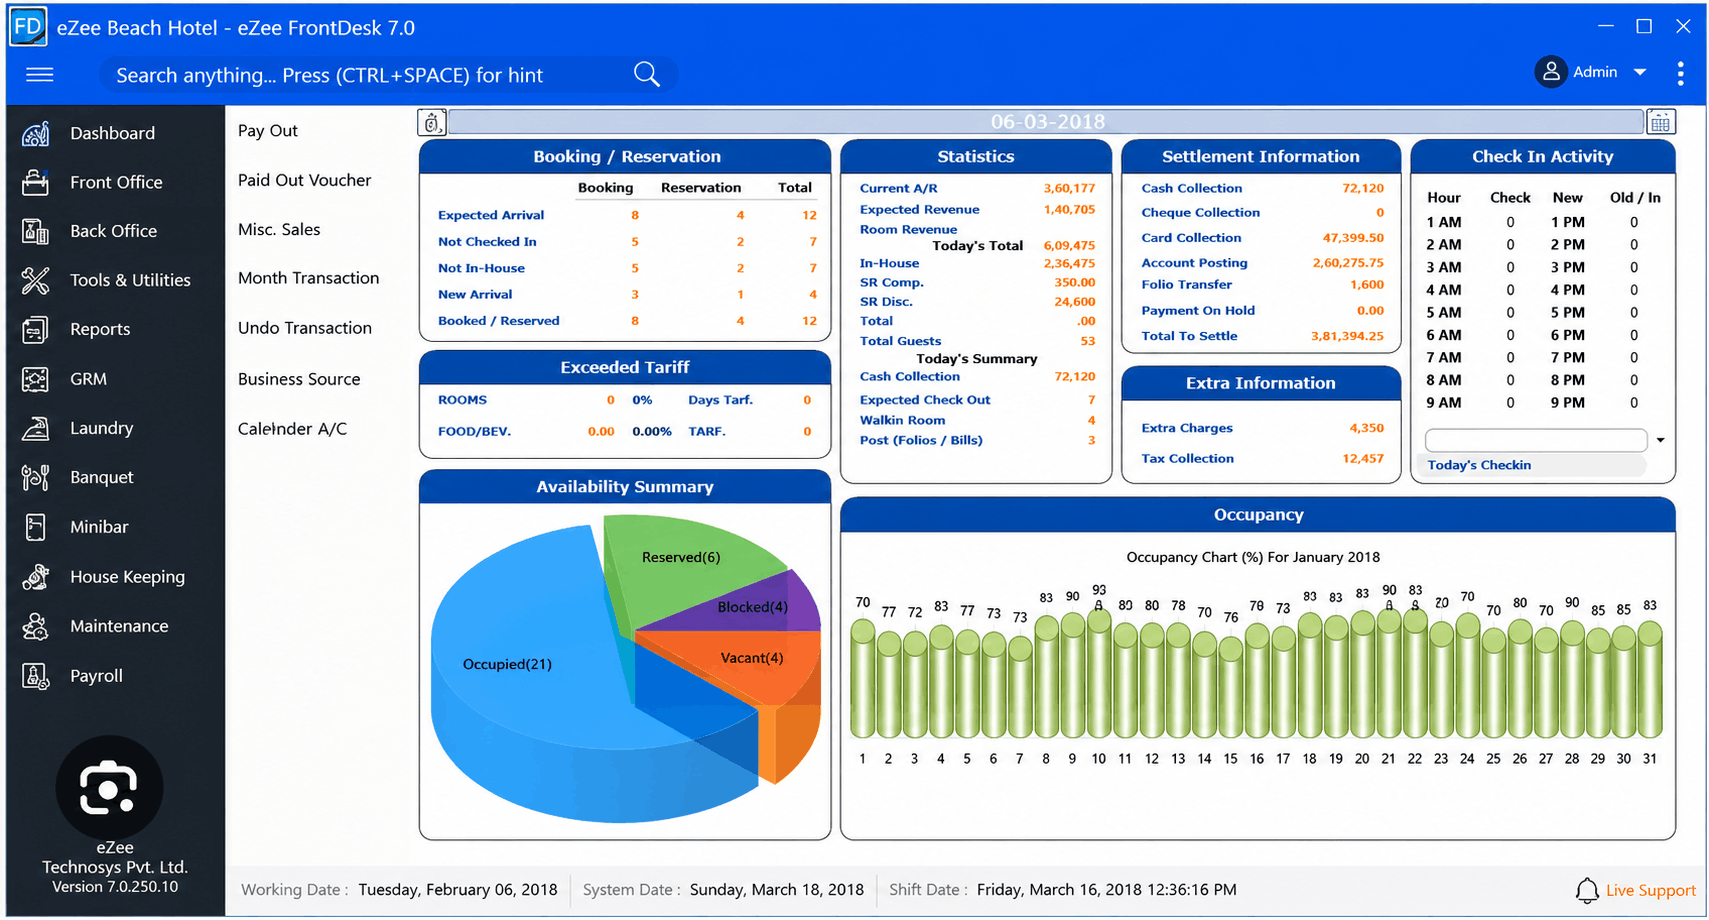This screenshot has width=1709, height=920.
Task: Open Month Transaction option
Action: pyautogui.click(x=308, y=278)
